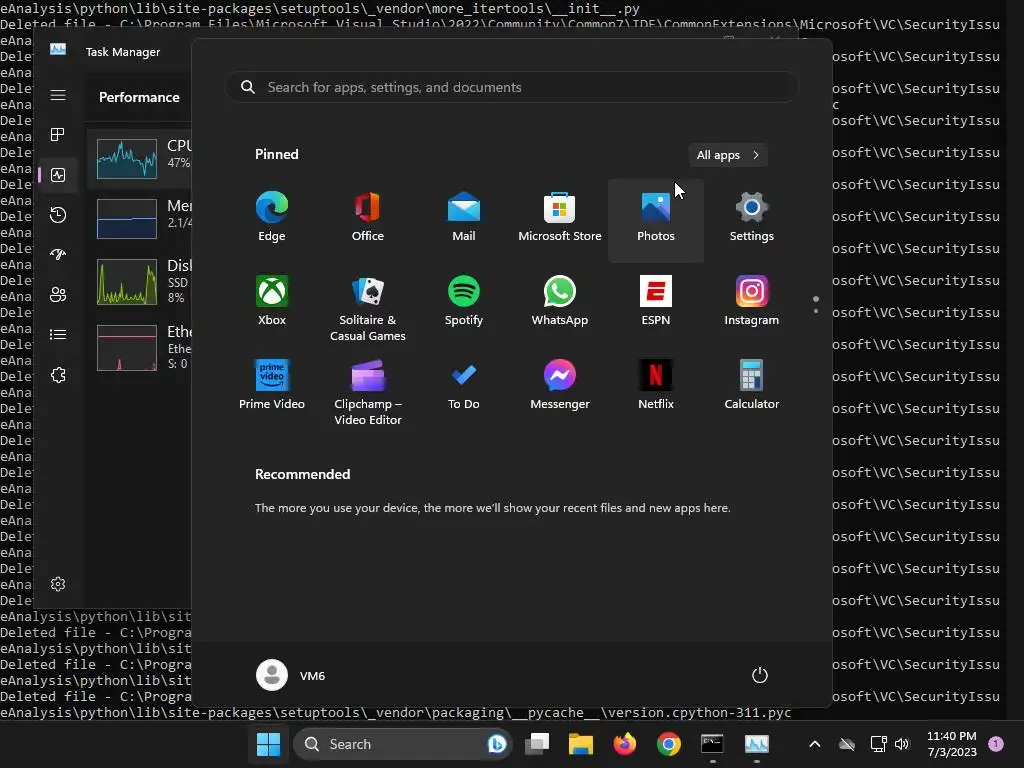Open Task Manager Details page
The height and width of the screenshot is (768, 1024).
point(58,334)
